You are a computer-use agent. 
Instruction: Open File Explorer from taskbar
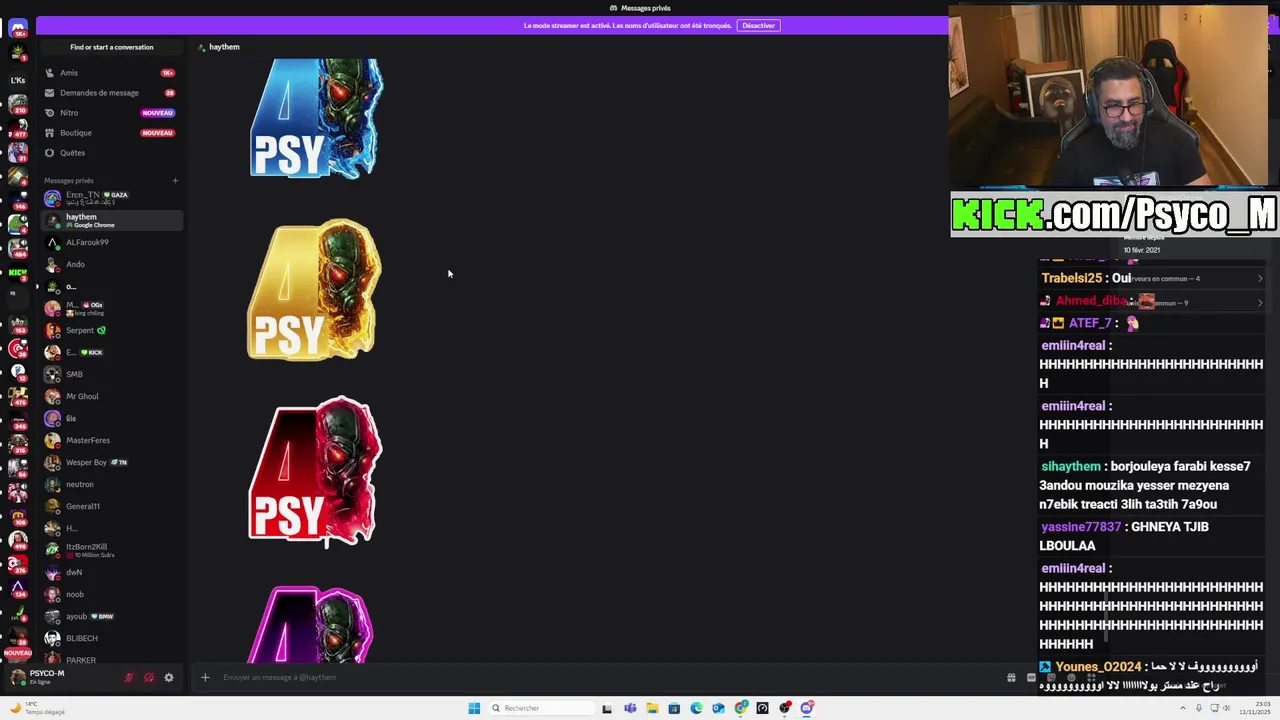[x=652, y=708]
